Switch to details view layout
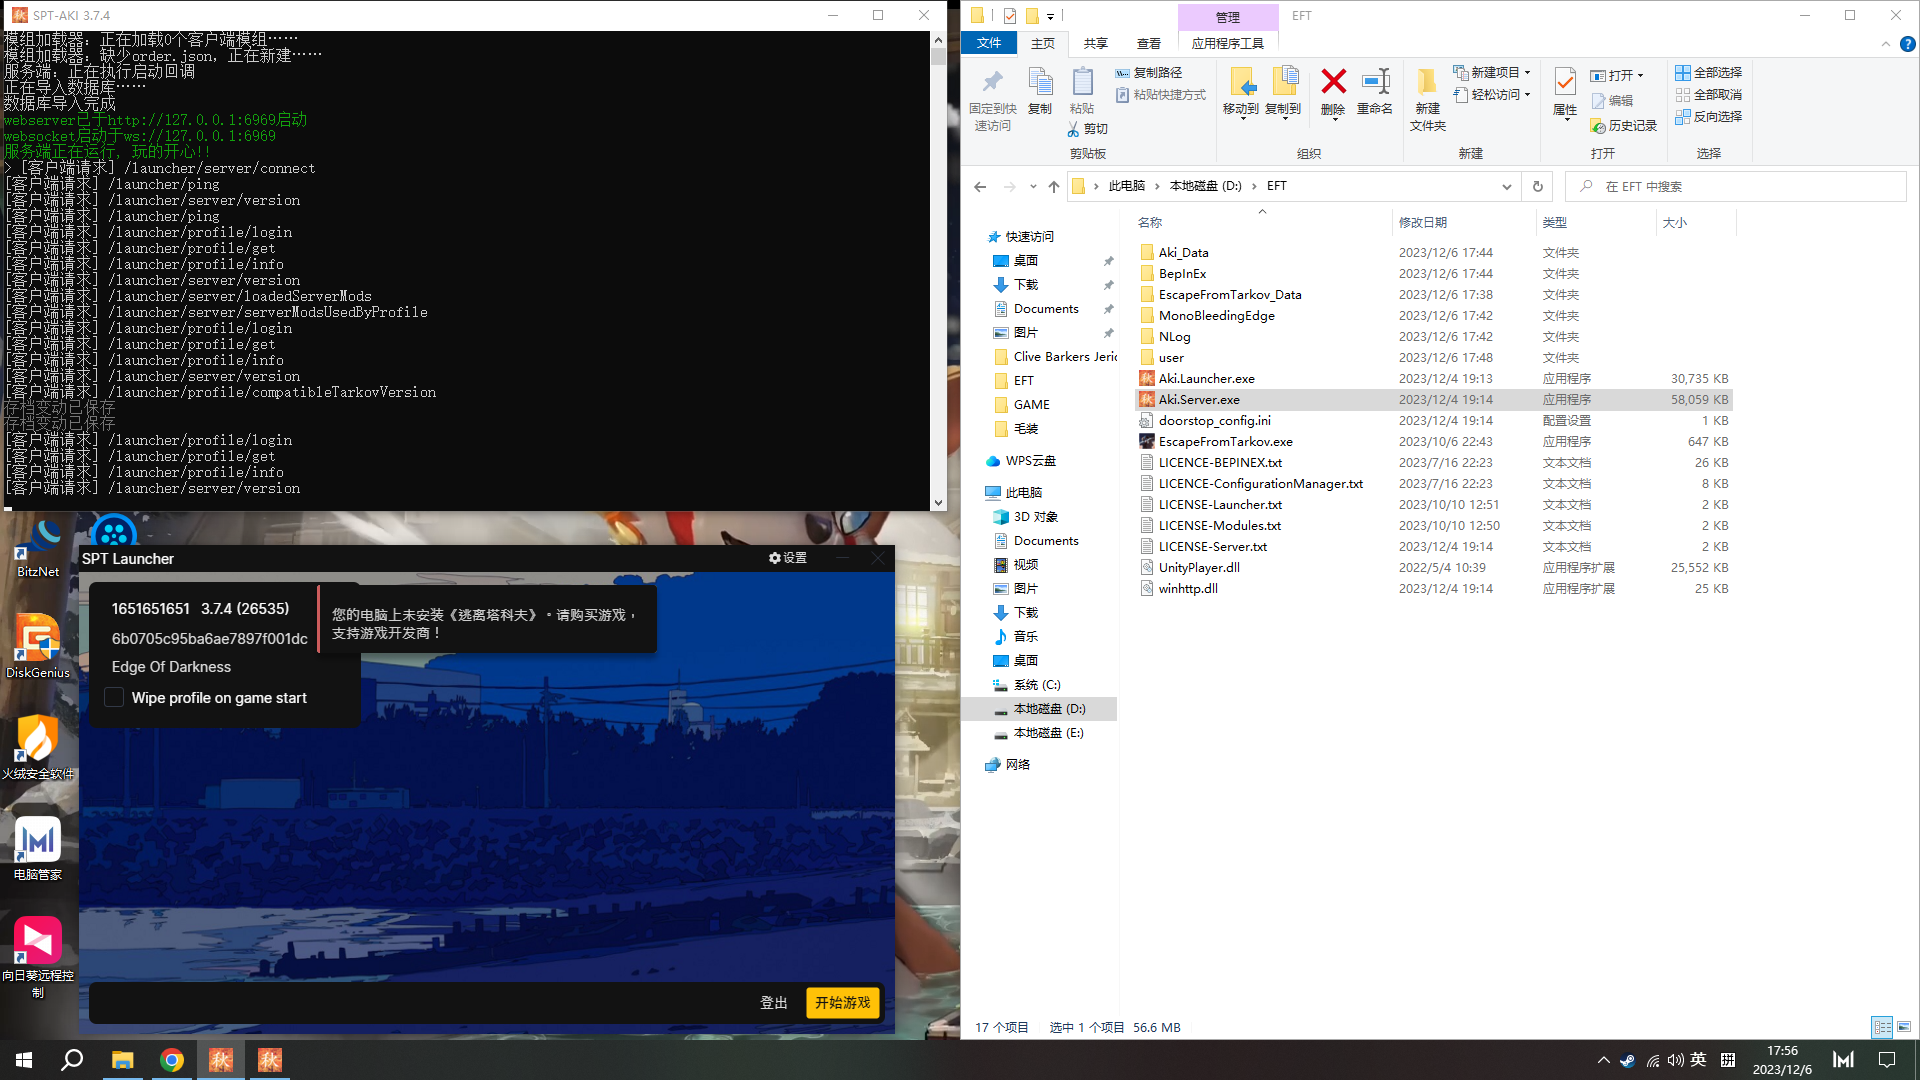Screen dimensions: 1920x1080 [1882, 1027]
